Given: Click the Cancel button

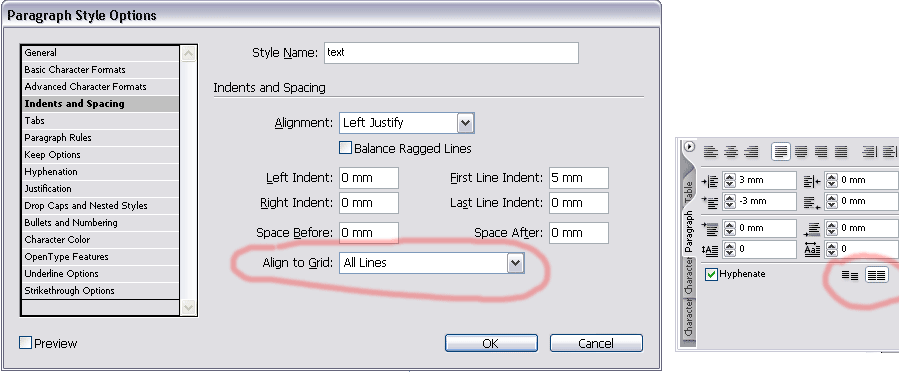Looking at the screenshot, I should (x=596, y=343).
